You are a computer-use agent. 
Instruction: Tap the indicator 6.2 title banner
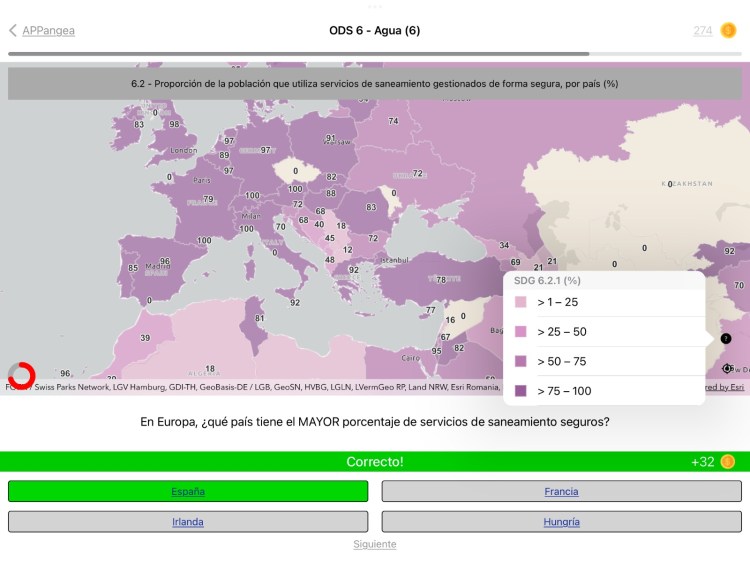[x=374, y=84]
